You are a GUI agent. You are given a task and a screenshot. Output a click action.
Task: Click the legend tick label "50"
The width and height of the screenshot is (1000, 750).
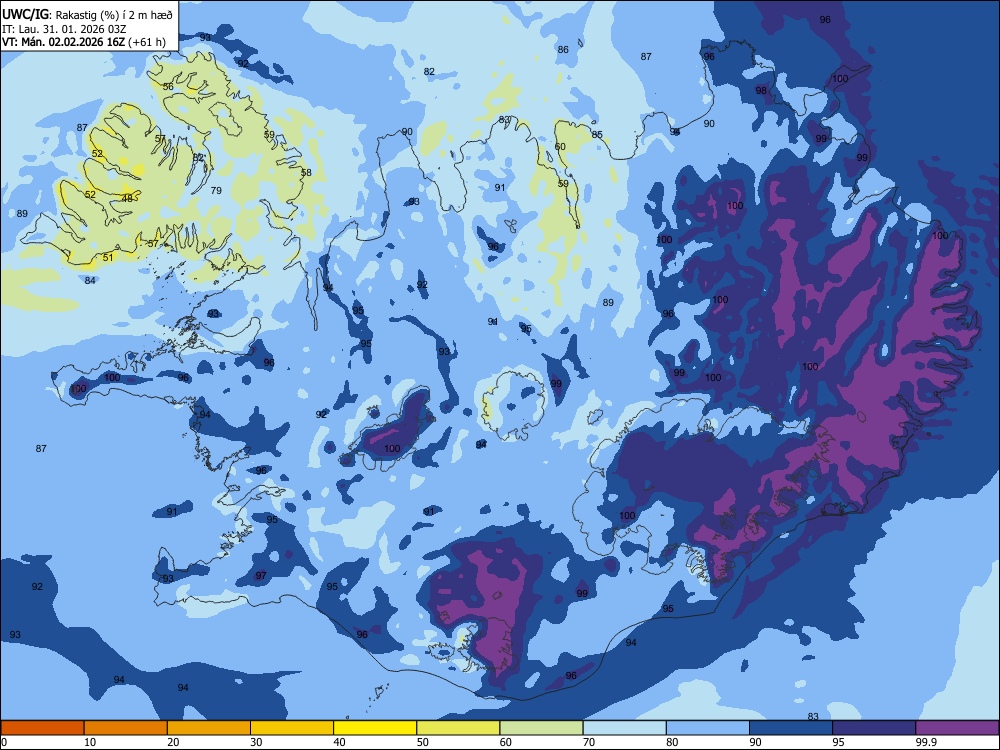tap(422, 742)
